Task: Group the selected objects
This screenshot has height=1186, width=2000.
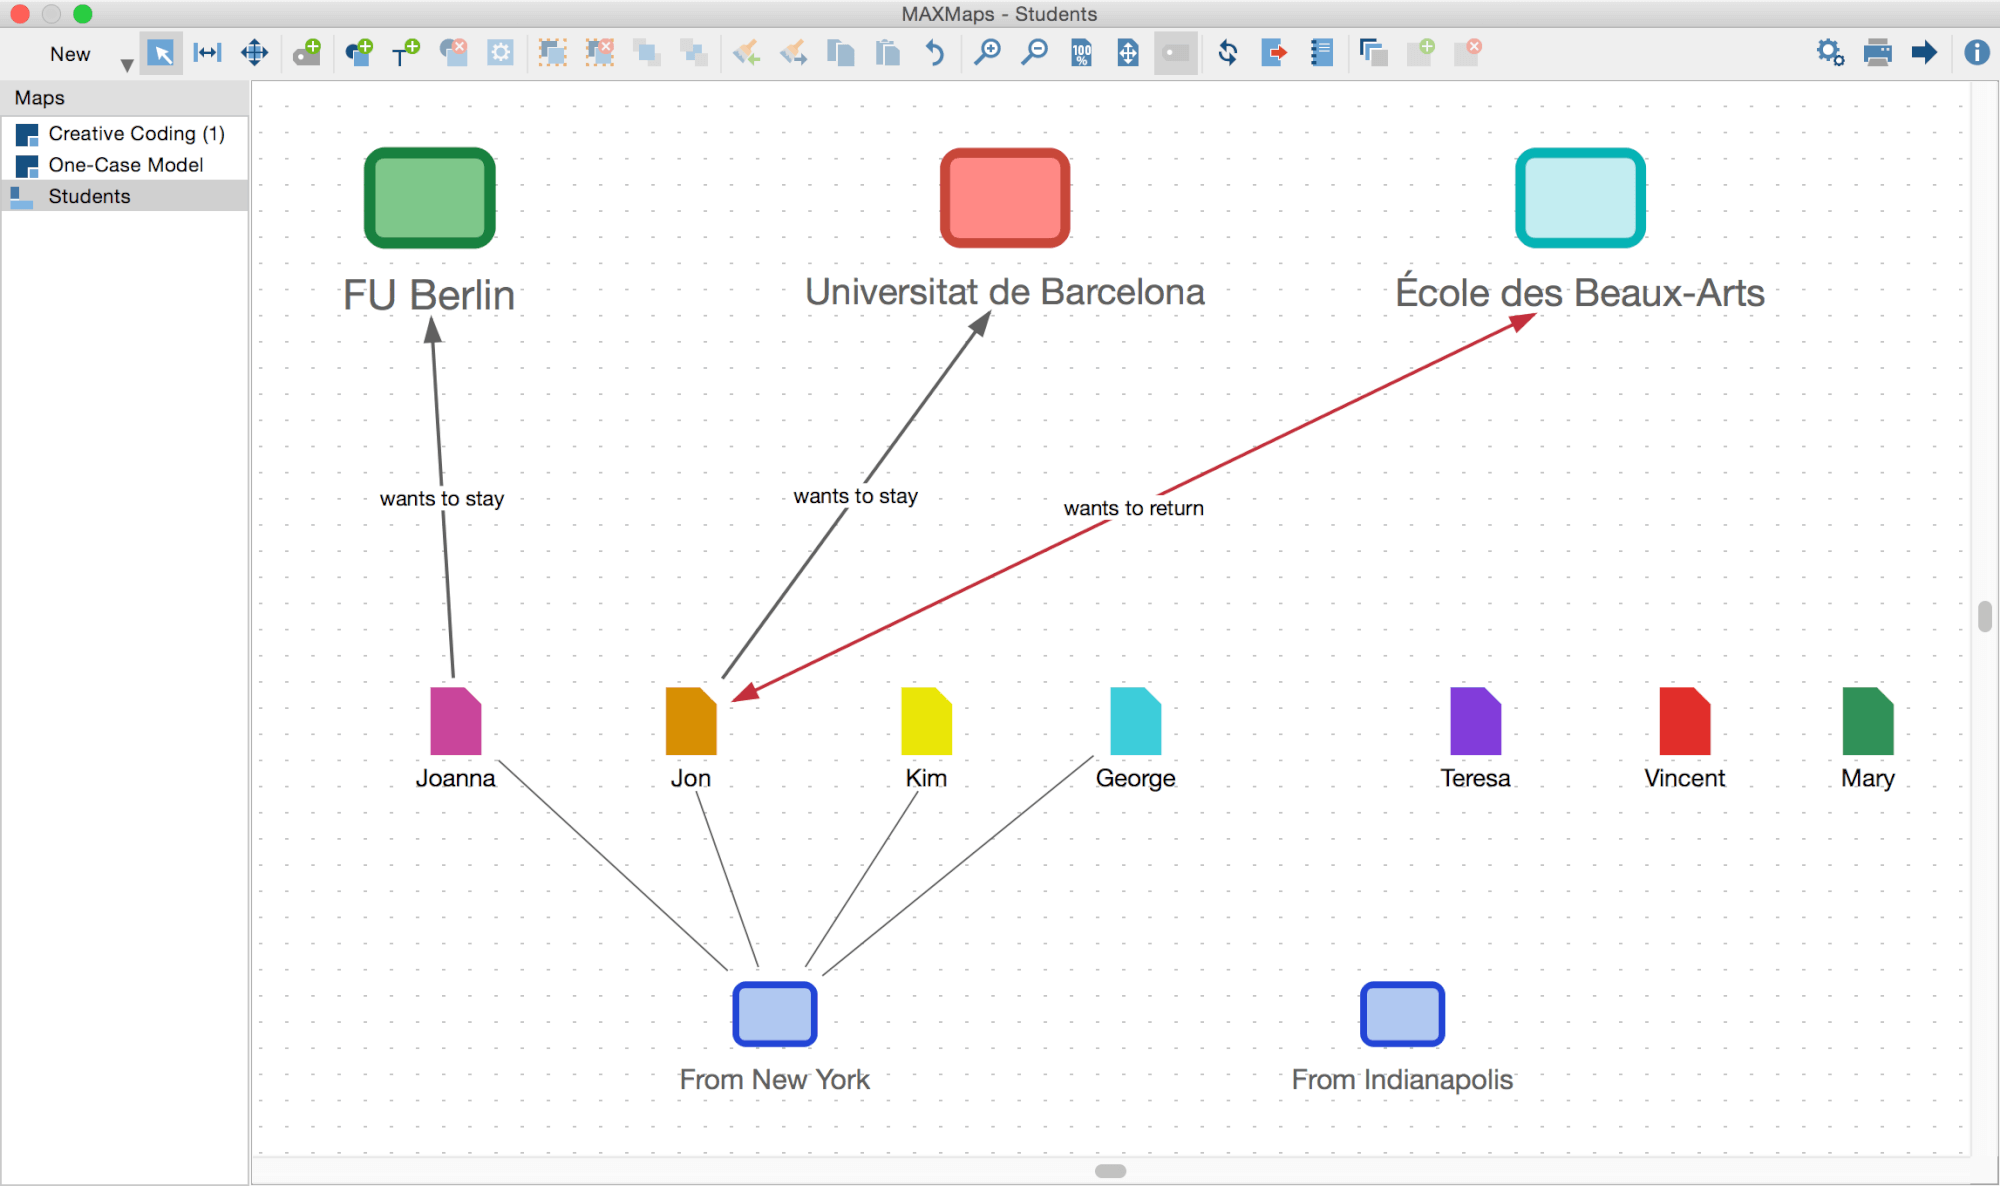Action: point(552,53)
